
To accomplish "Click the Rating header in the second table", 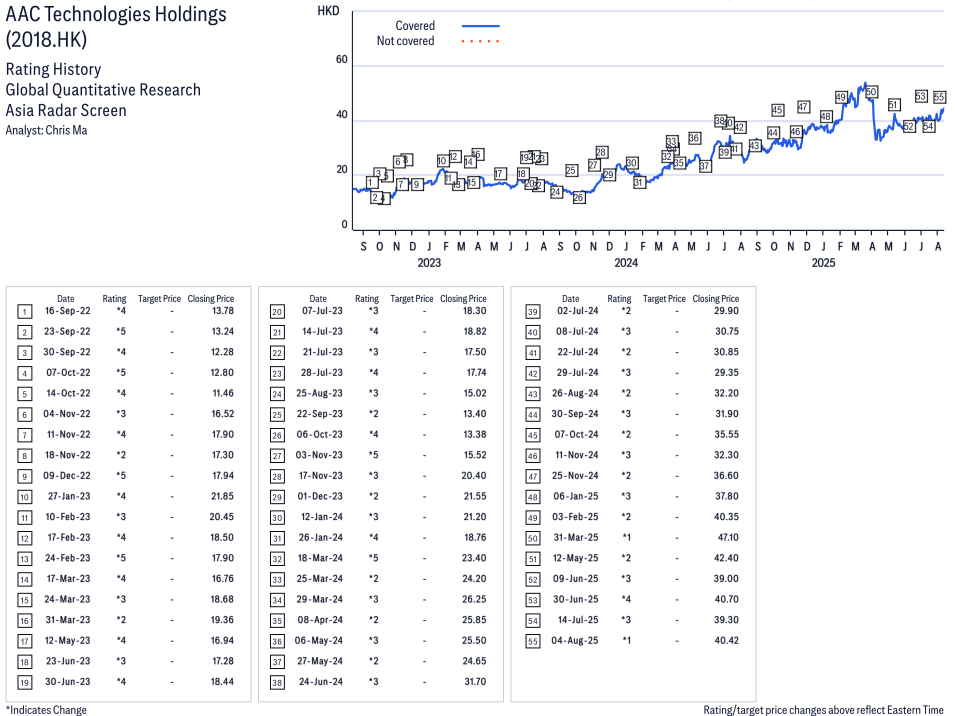I will [367, 299].
